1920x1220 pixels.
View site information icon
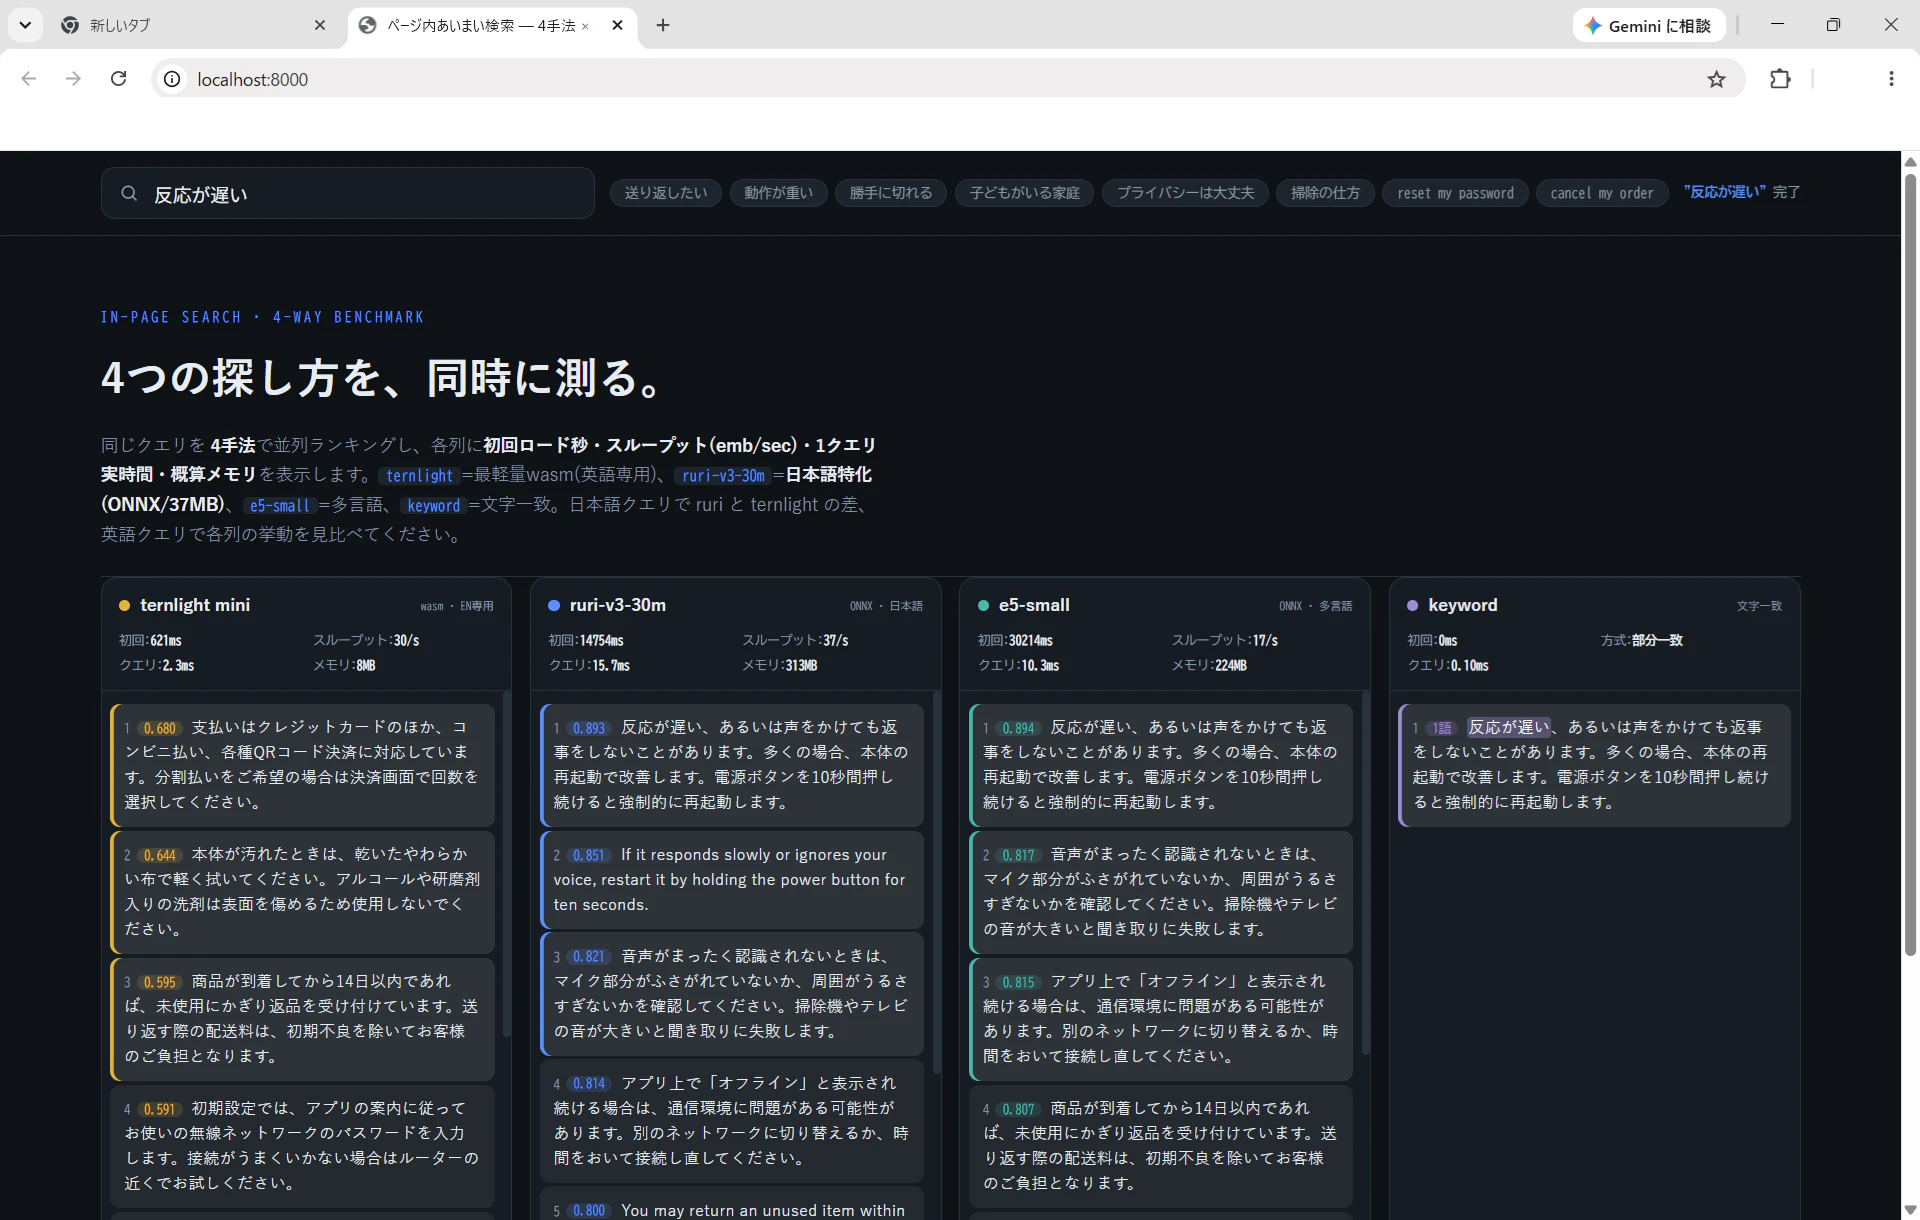[172, 79]
